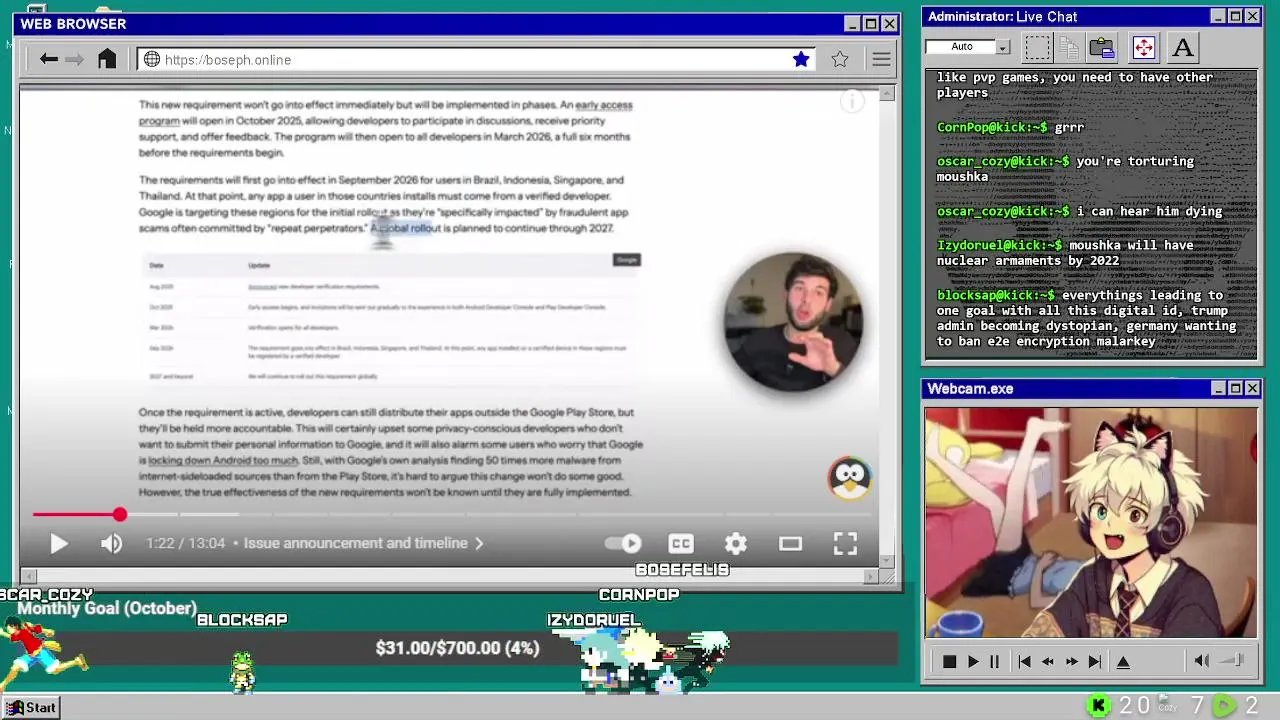Image resolution: width=1280 pixels, height=720 pixels.
Task: Open the browser hamburger menu
Action: click(x=881, y=59)
